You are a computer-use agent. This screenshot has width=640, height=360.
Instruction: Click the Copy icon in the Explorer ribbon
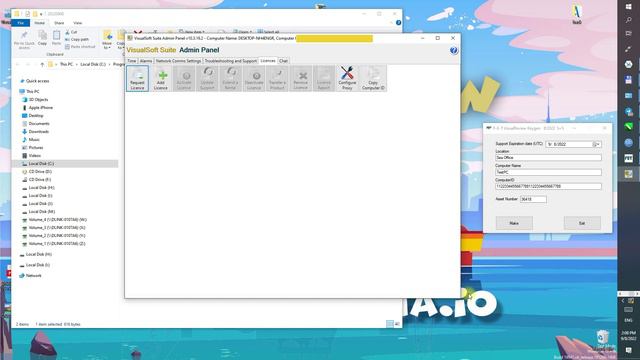42,38
